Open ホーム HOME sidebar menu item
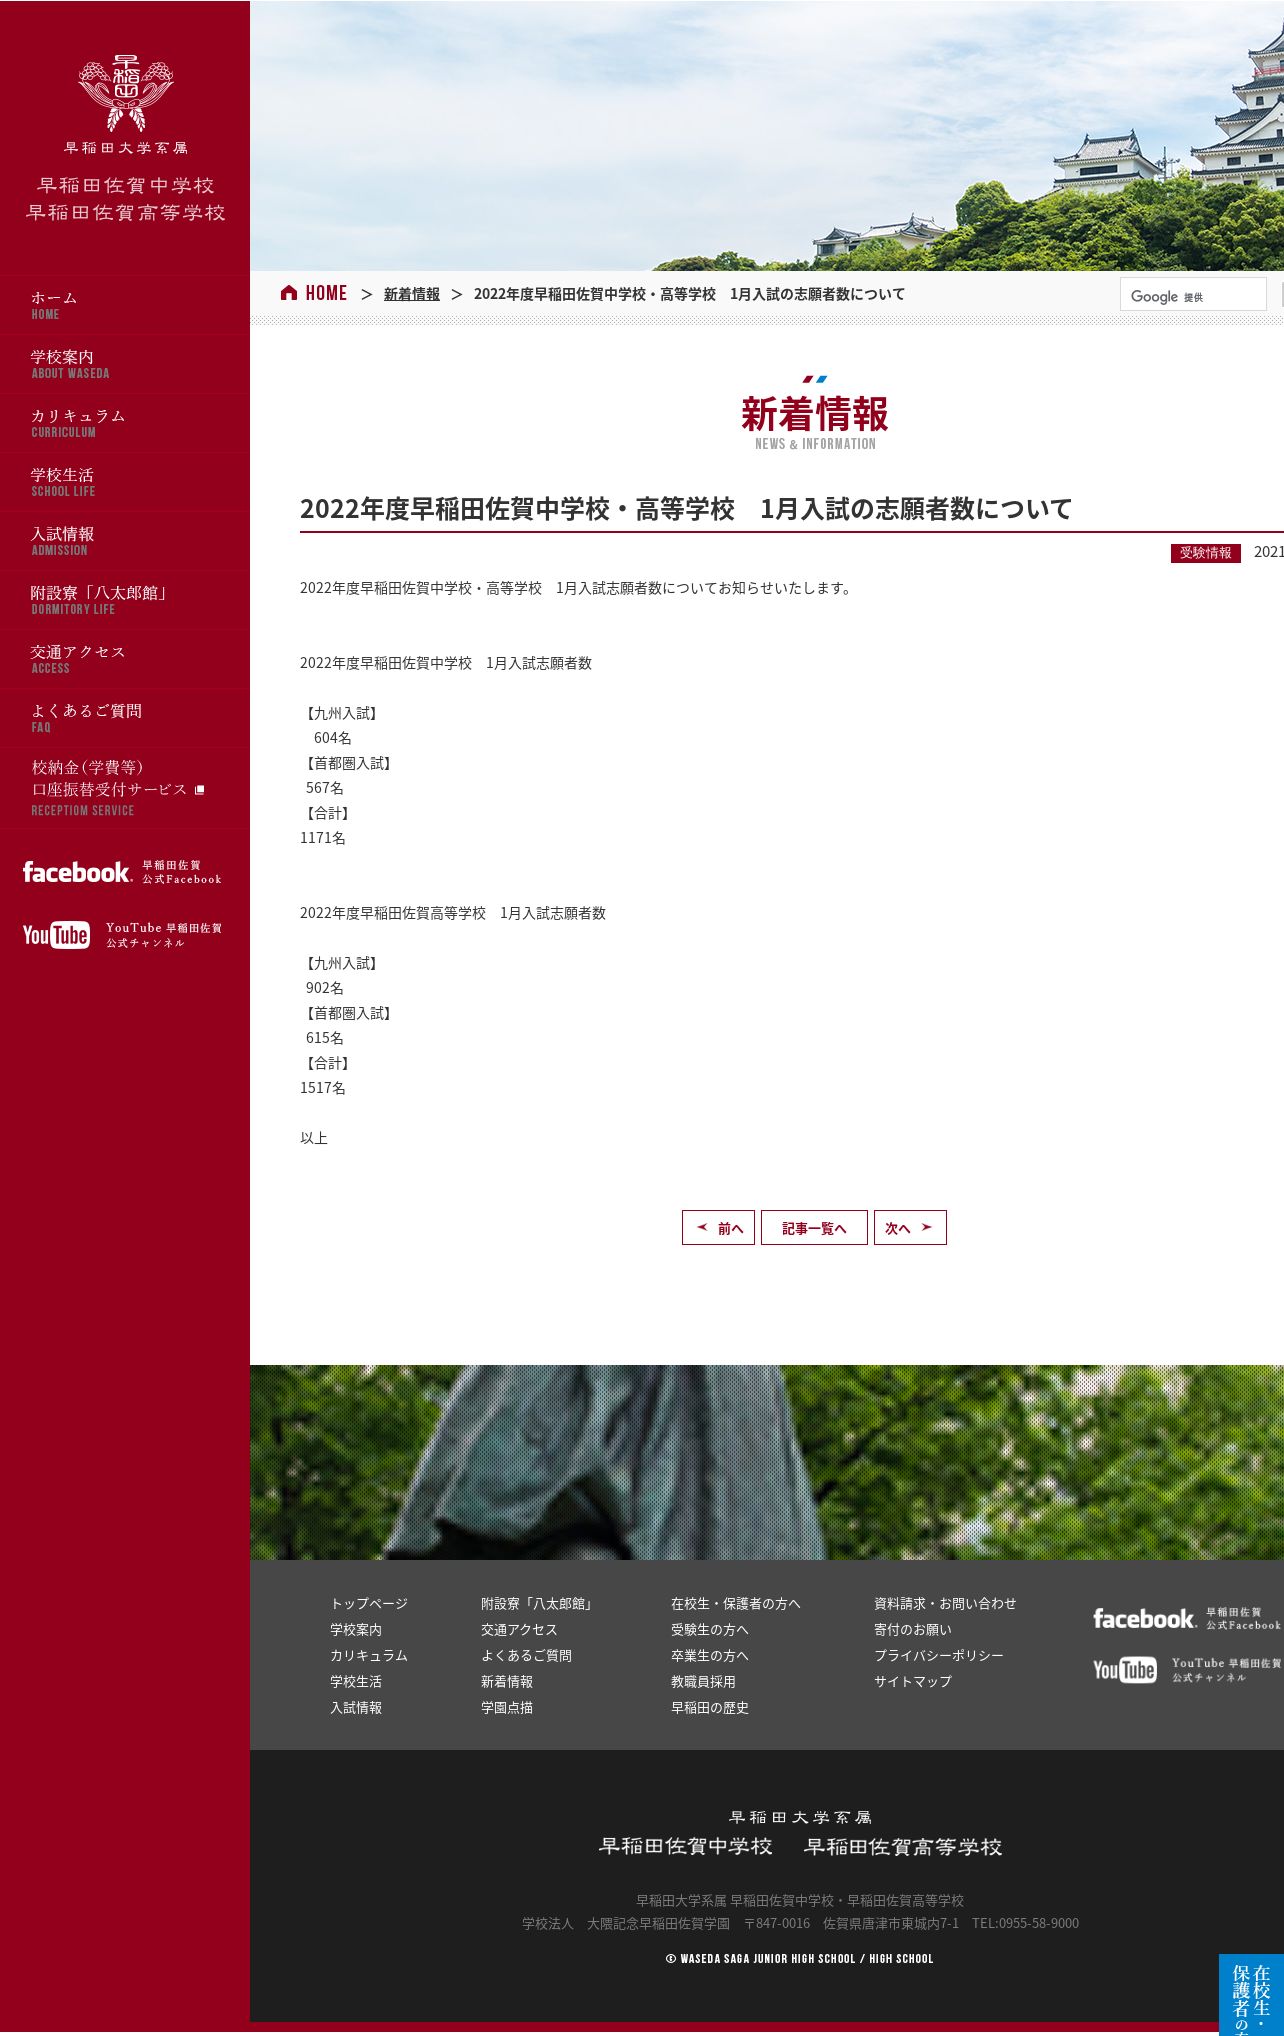This screenshot has width=1284, height=2036. coord(125,305)
